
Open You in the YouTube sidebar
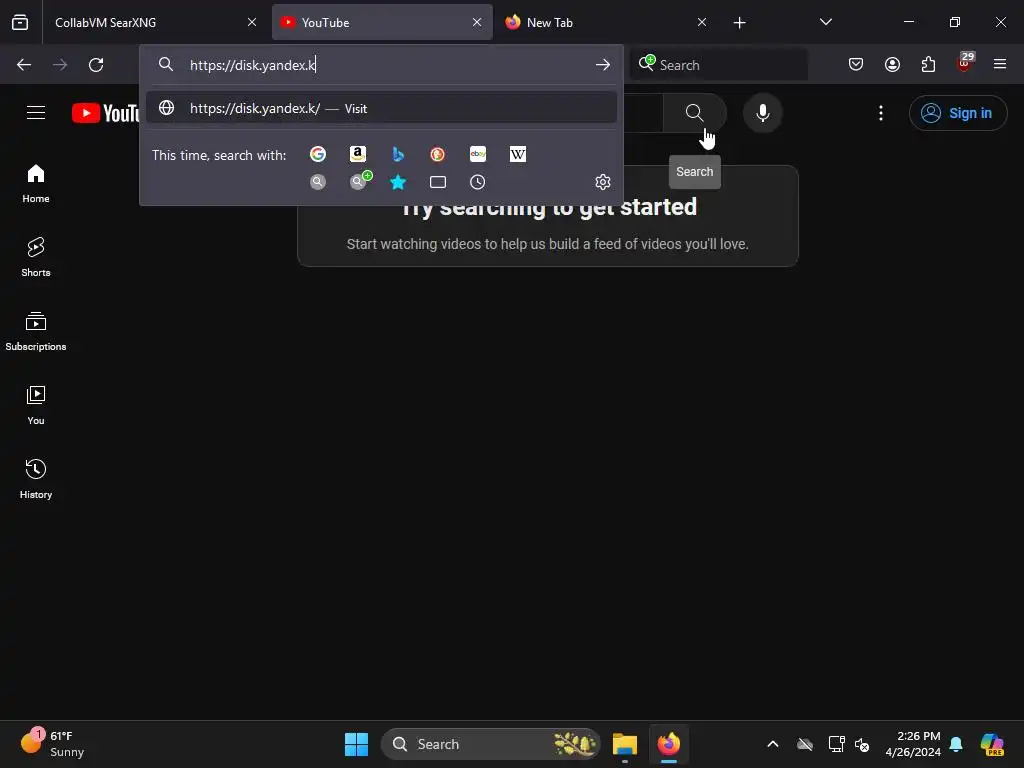pos(36,406)
